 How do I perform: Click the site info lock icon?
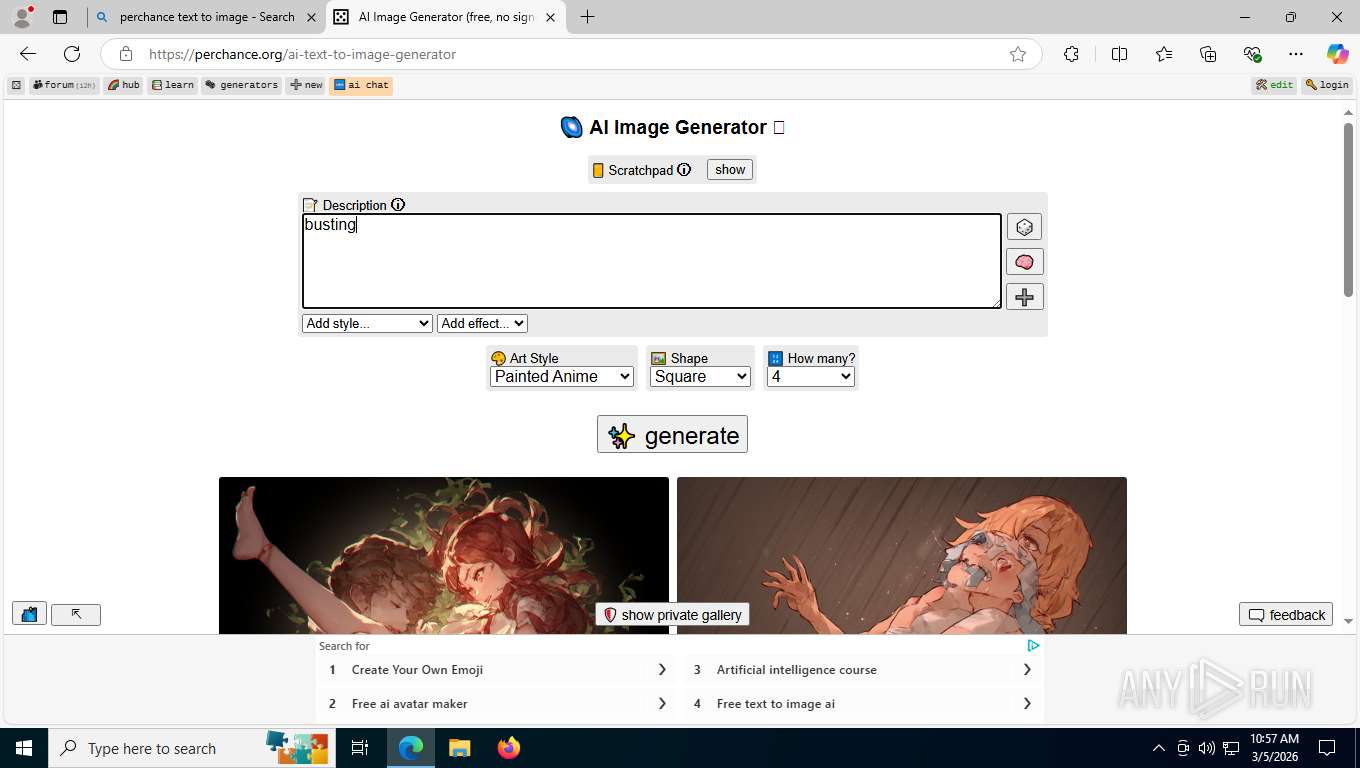point(125,54)
